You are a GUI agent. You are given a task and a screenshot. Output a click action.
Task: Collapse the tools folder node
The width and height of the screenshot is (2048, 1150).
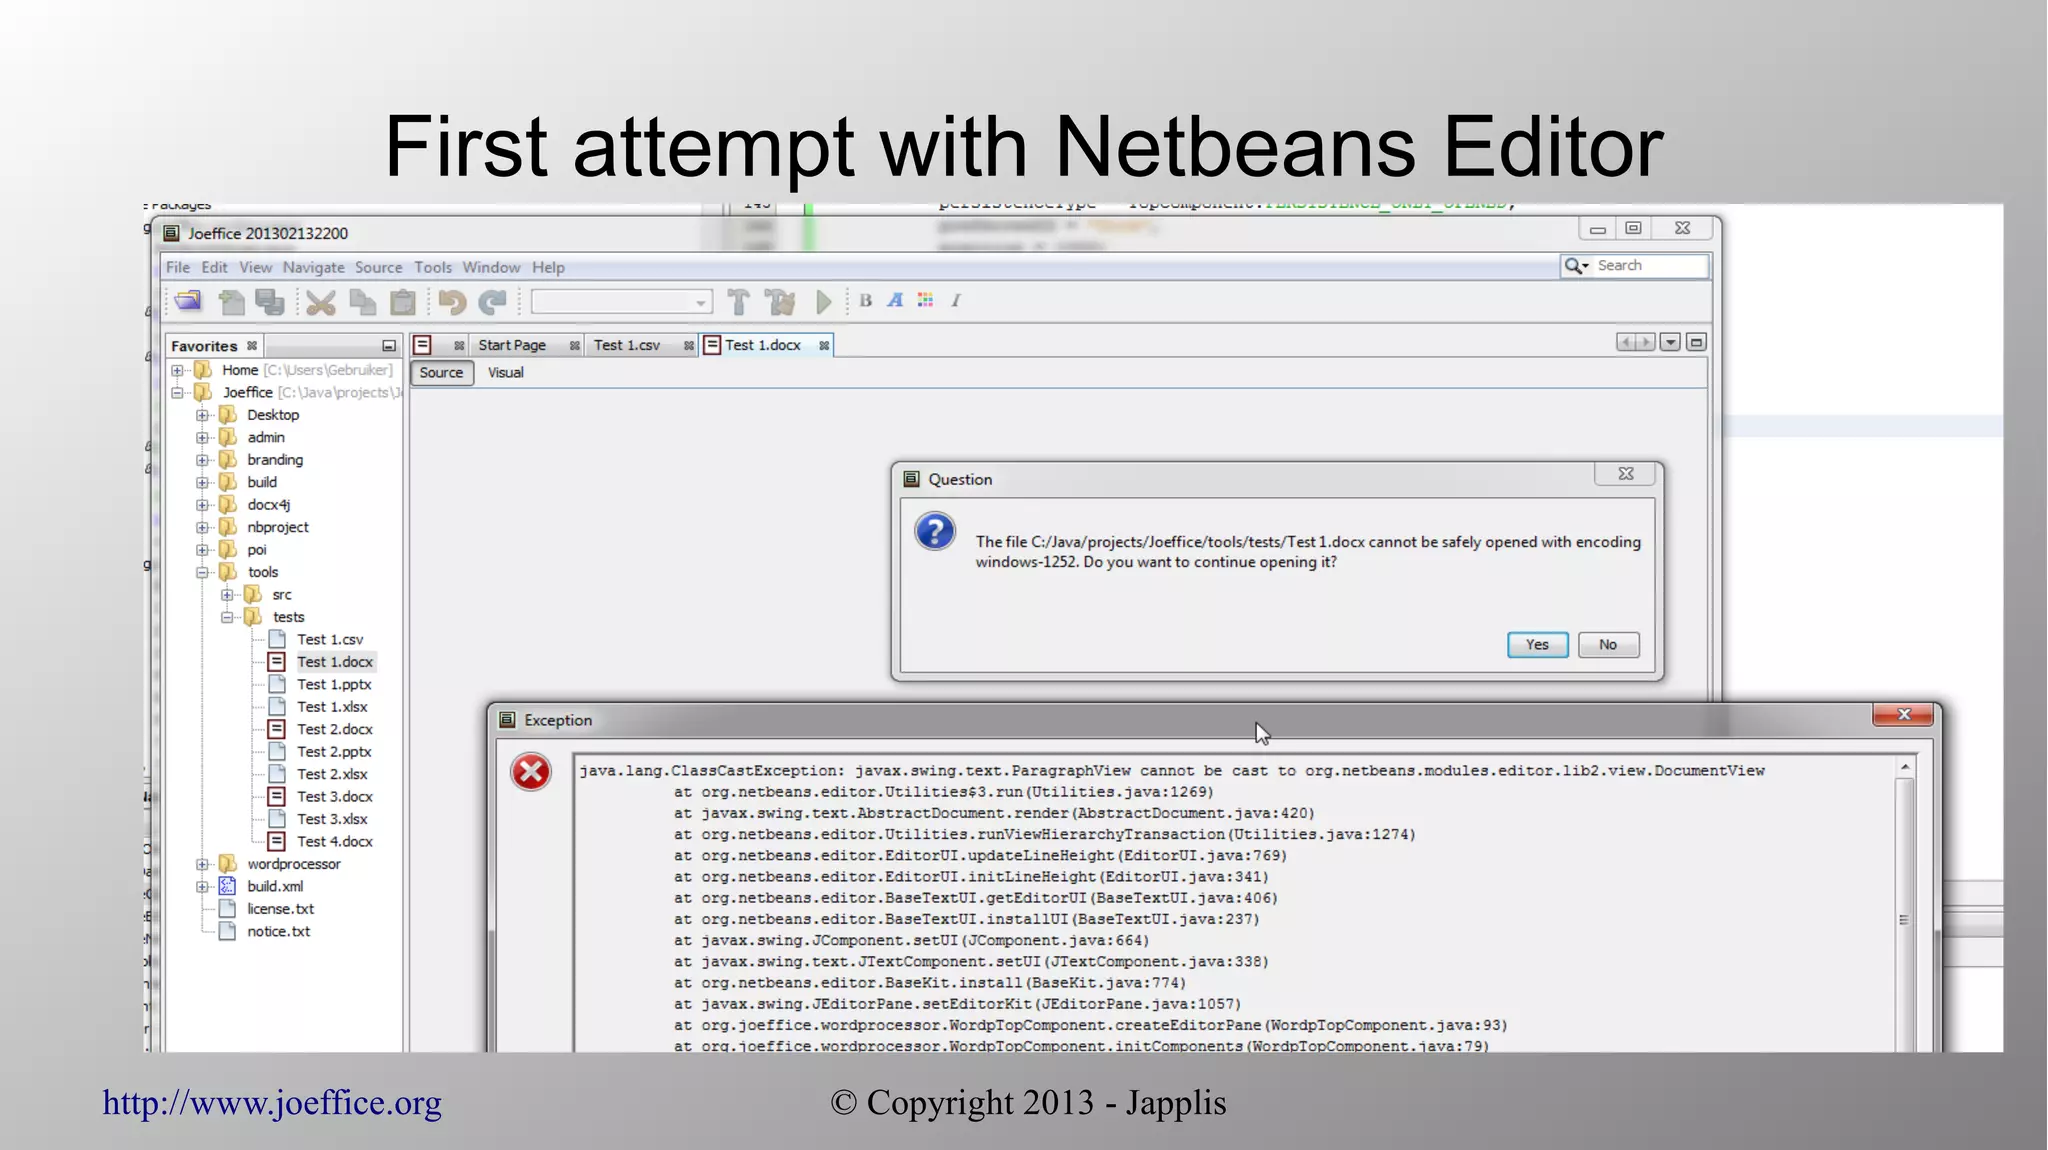[x=203, y=572]
